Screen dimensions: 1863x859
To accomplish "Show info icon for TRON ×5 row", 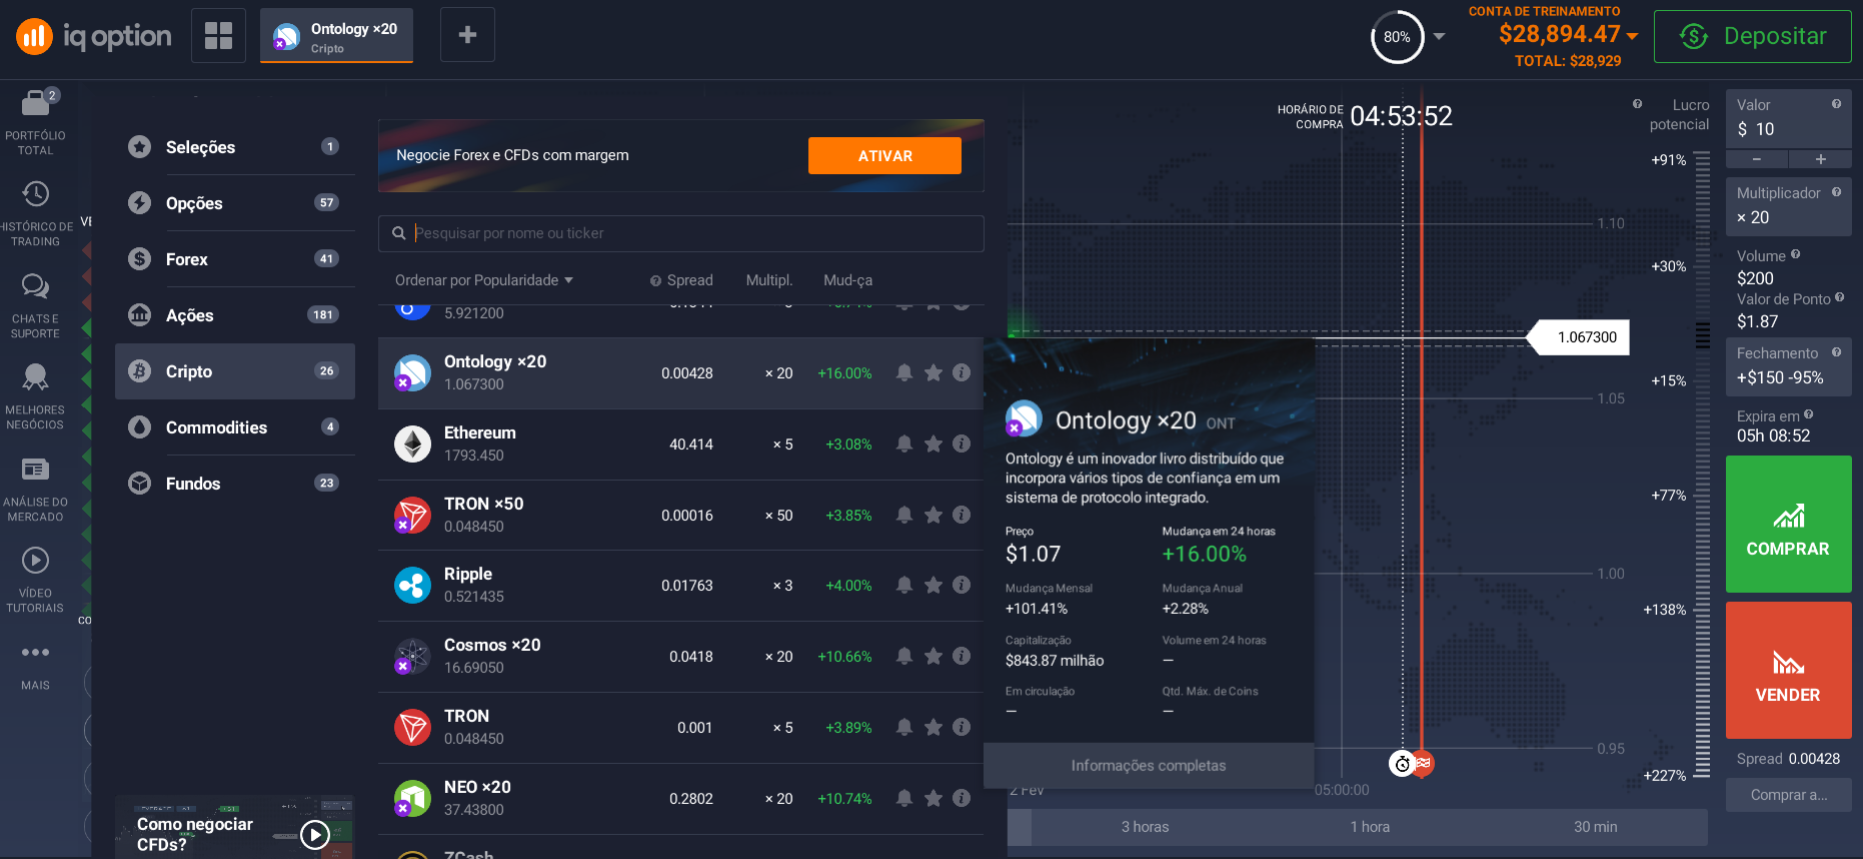I will [962, 727].
